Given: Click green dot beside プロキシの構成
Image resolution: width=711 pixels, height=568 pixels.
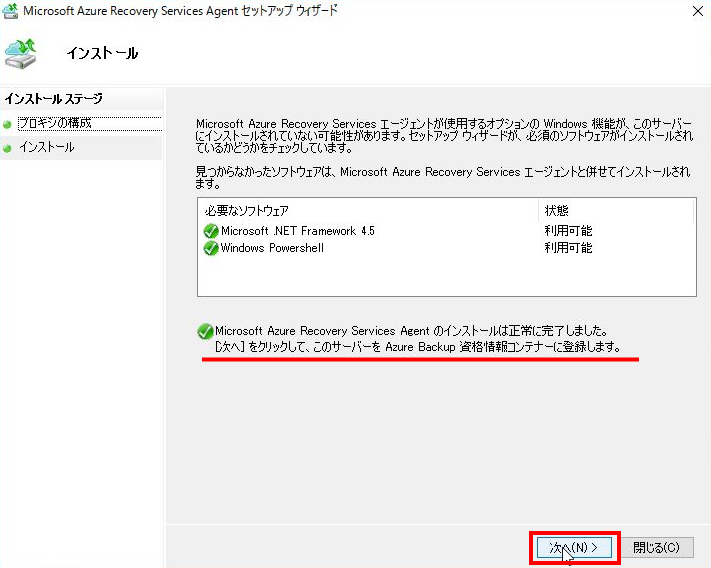Looking at the screenshot, I should tap(7, 124).
